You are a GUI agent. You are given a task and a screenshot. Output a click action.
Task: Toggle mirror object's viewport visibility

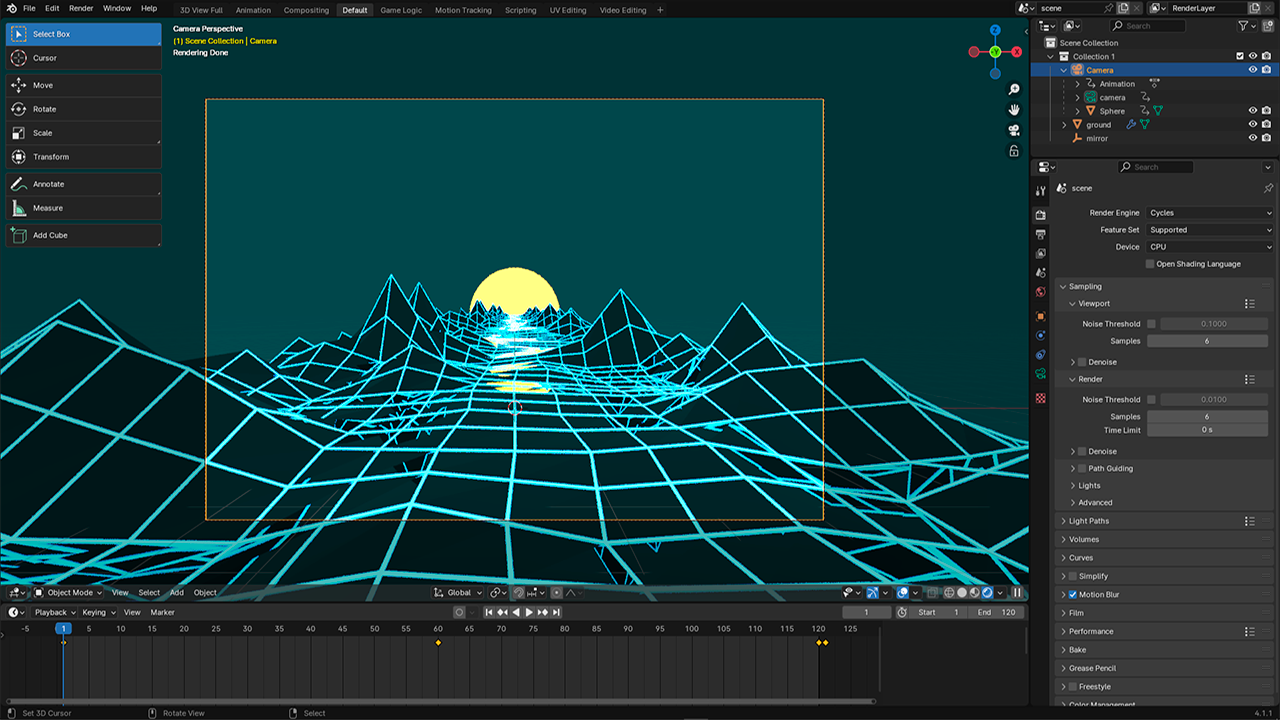coord(1253,138)
